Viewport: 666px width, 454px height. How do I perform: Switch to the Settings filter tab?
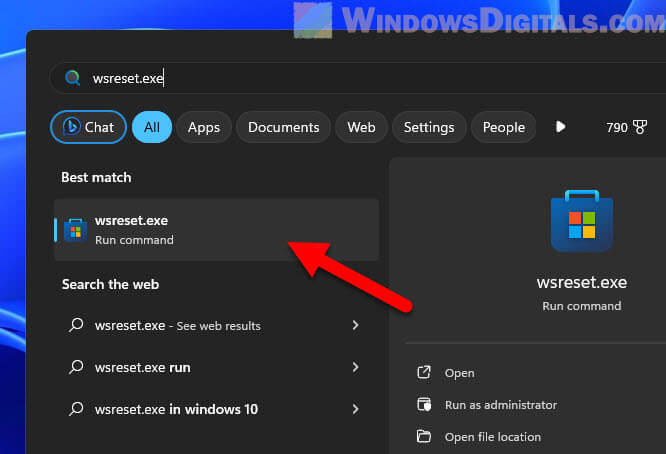tap(429, 127)
